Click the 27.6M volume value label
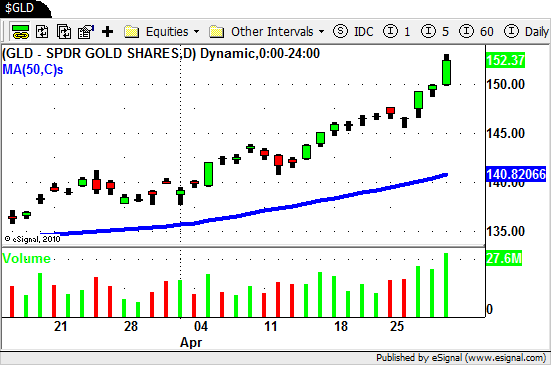551x365 pixels. [x=504, y=258]
